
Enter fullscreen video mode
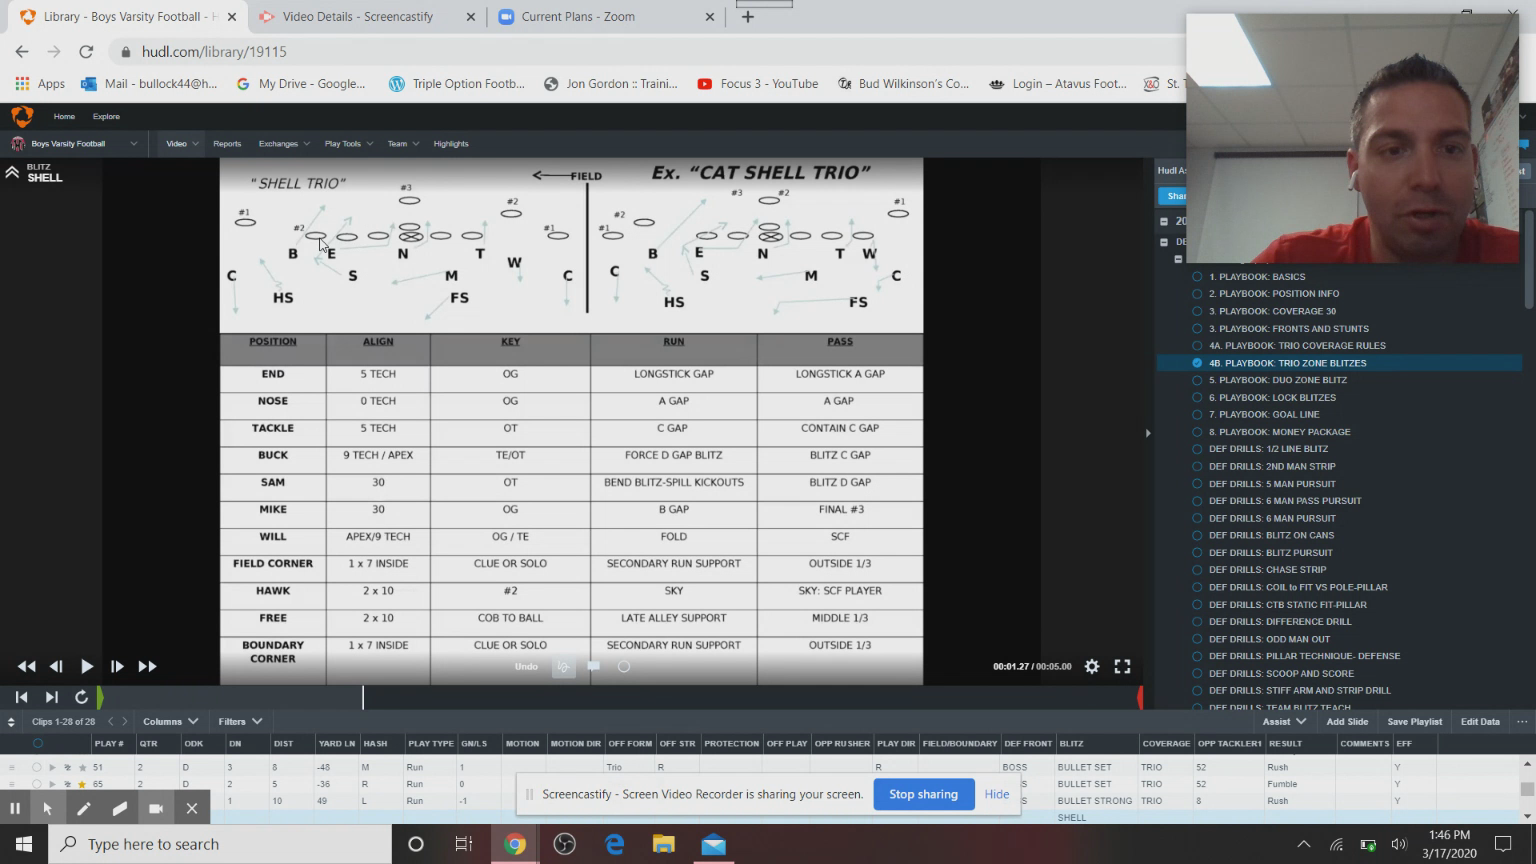1123,666
